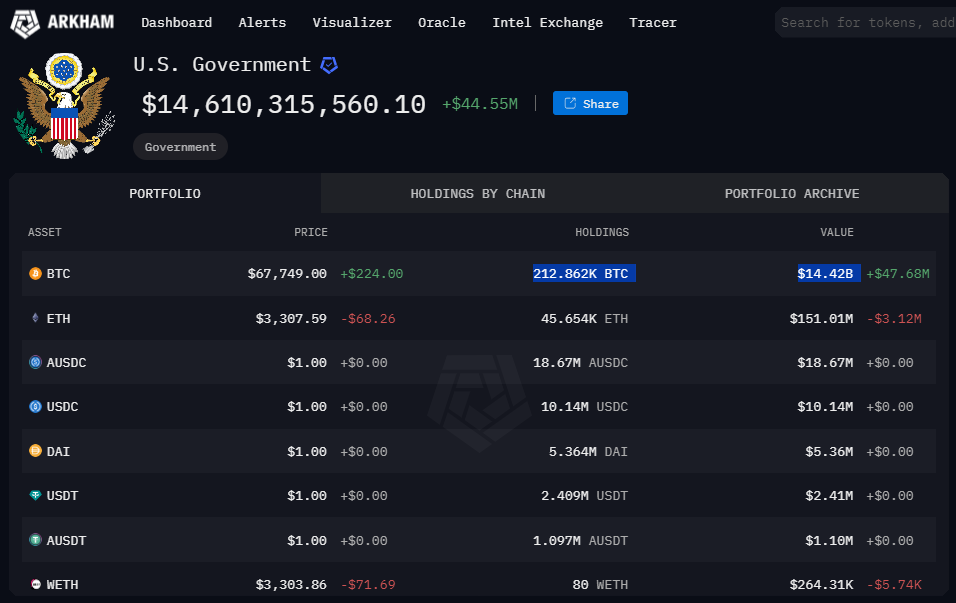The height and width of the screenshot is (603, 956).
Task: Click the +$224.00 BTC price change
Action: 371,274
